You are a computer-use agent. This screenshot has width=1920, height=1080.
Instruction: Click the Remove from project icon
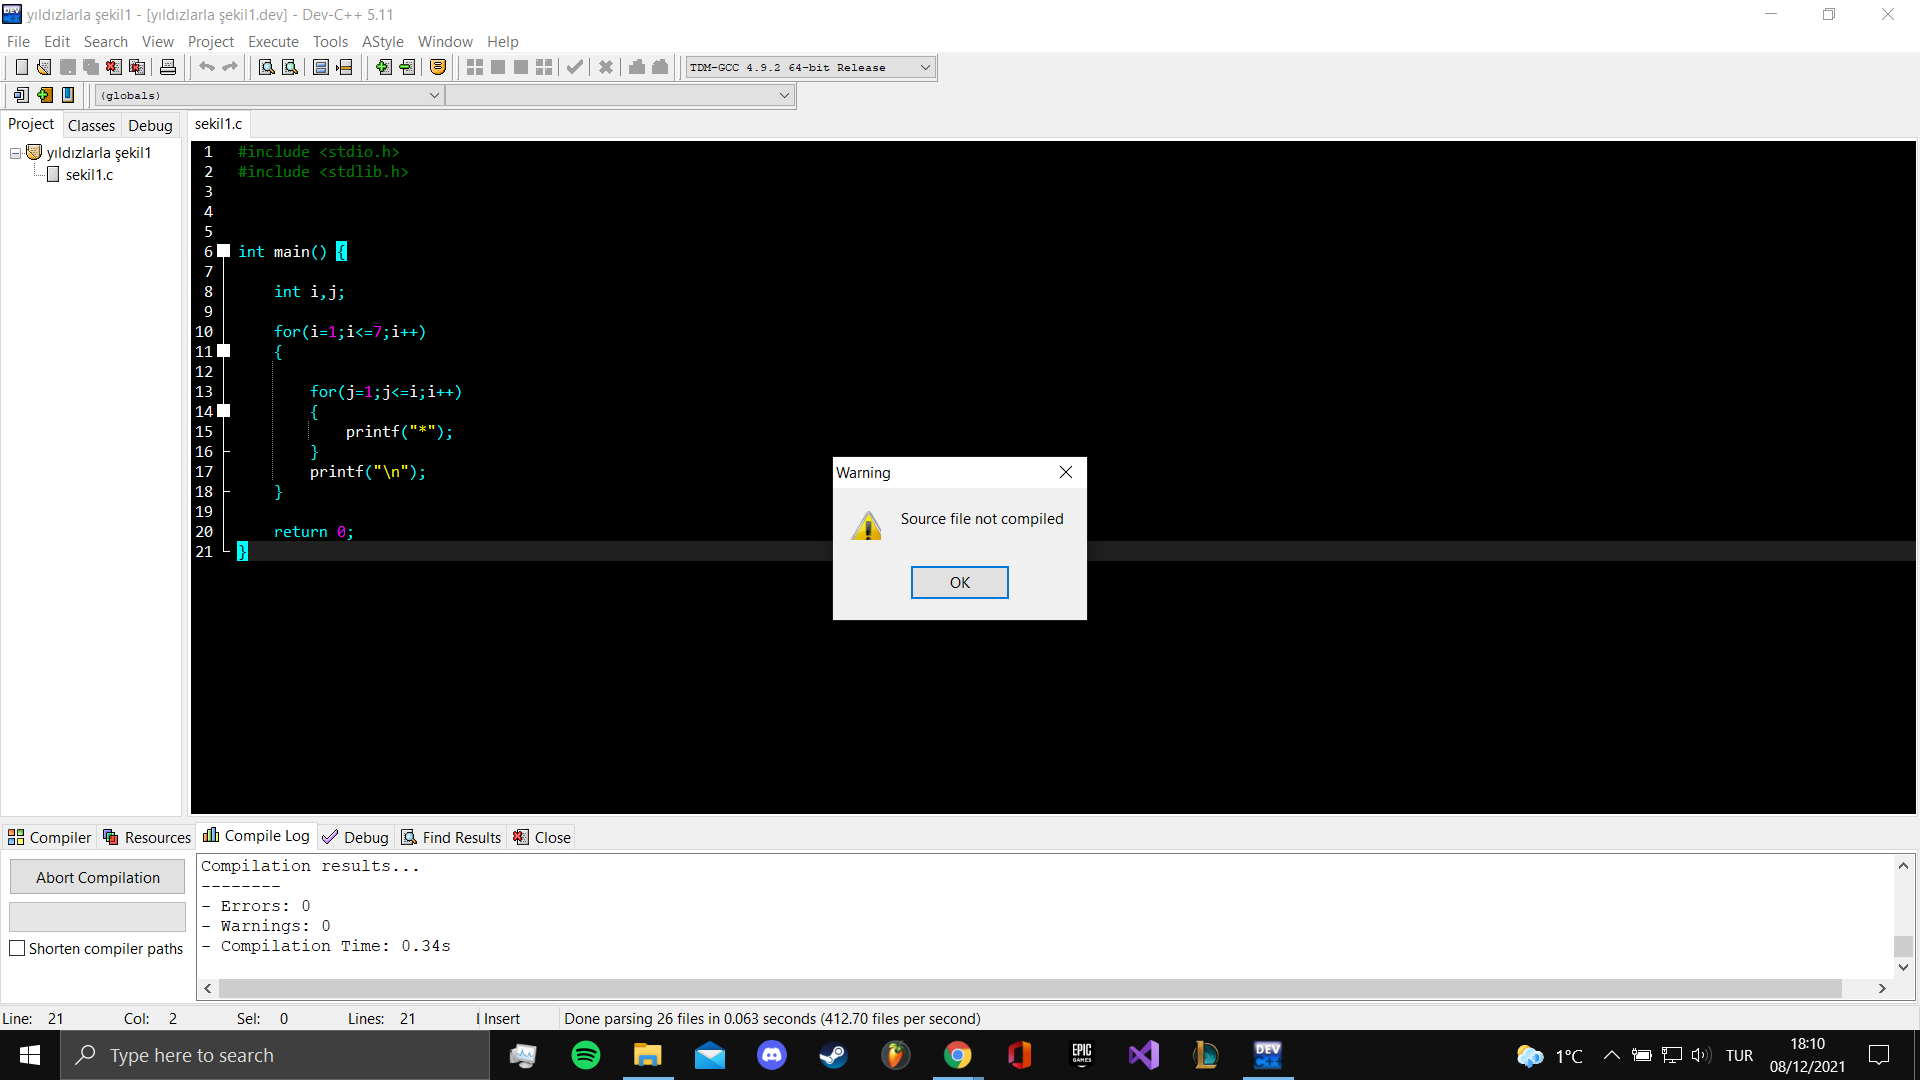[x=407, y=67]
